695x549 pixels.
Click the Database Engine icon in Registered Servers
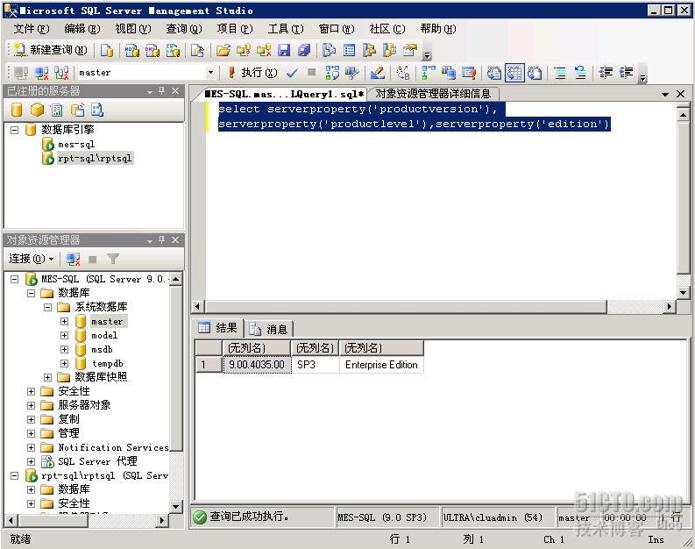click(x=16, y=110)
